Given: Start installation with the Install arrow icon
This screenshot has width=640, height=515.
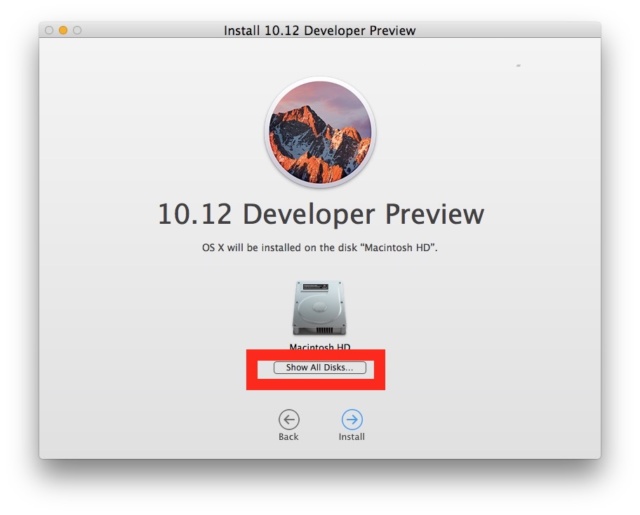Looking at the screenshot, I should tap(352, 420).
